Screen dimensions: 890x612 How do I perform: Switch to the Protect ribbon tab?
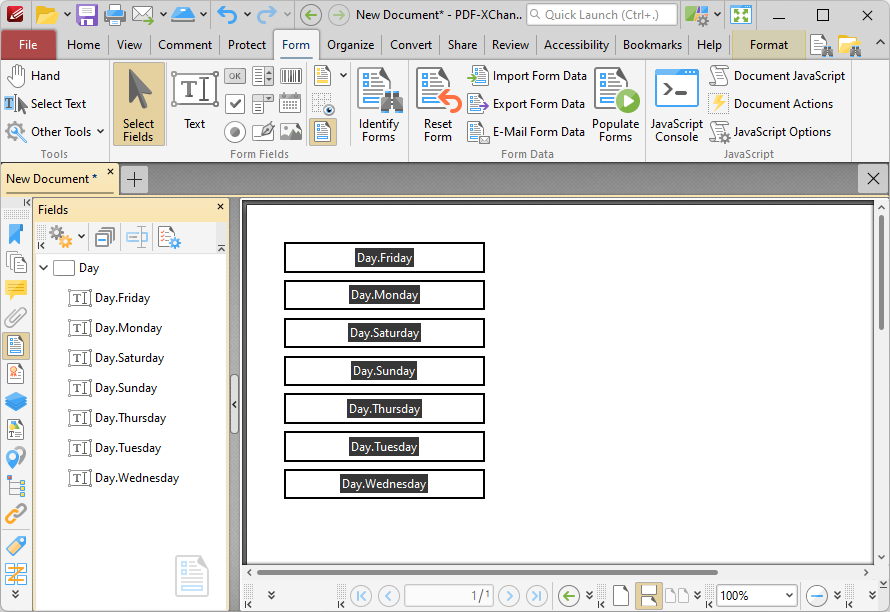247,45
